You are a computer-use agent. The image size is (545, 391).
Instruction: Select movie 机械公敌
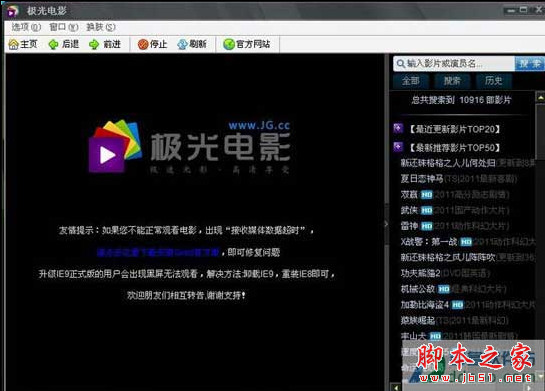coord(418,289)
